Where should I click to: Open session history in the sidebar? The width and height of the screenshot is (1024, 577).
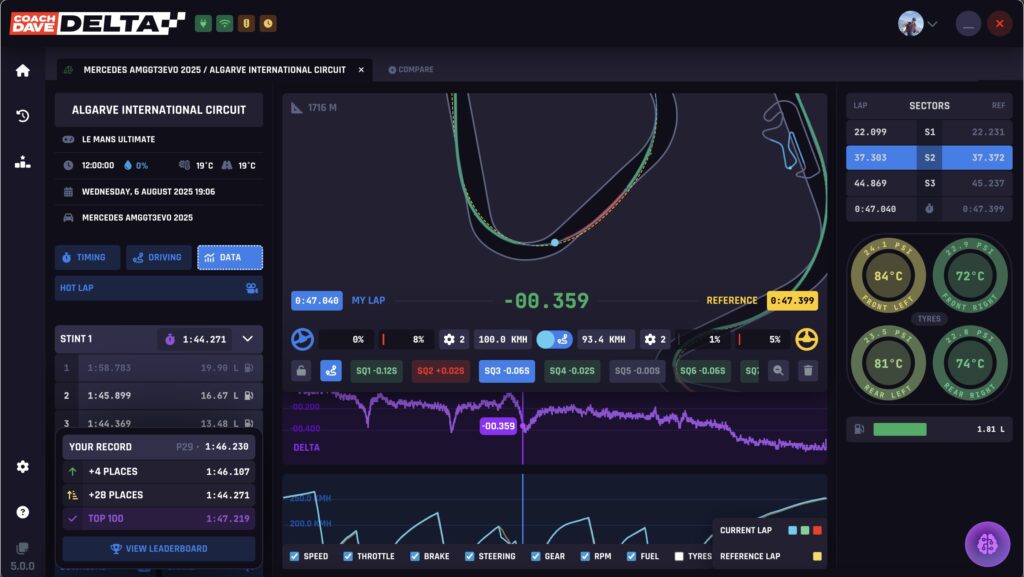click(22, 116)
